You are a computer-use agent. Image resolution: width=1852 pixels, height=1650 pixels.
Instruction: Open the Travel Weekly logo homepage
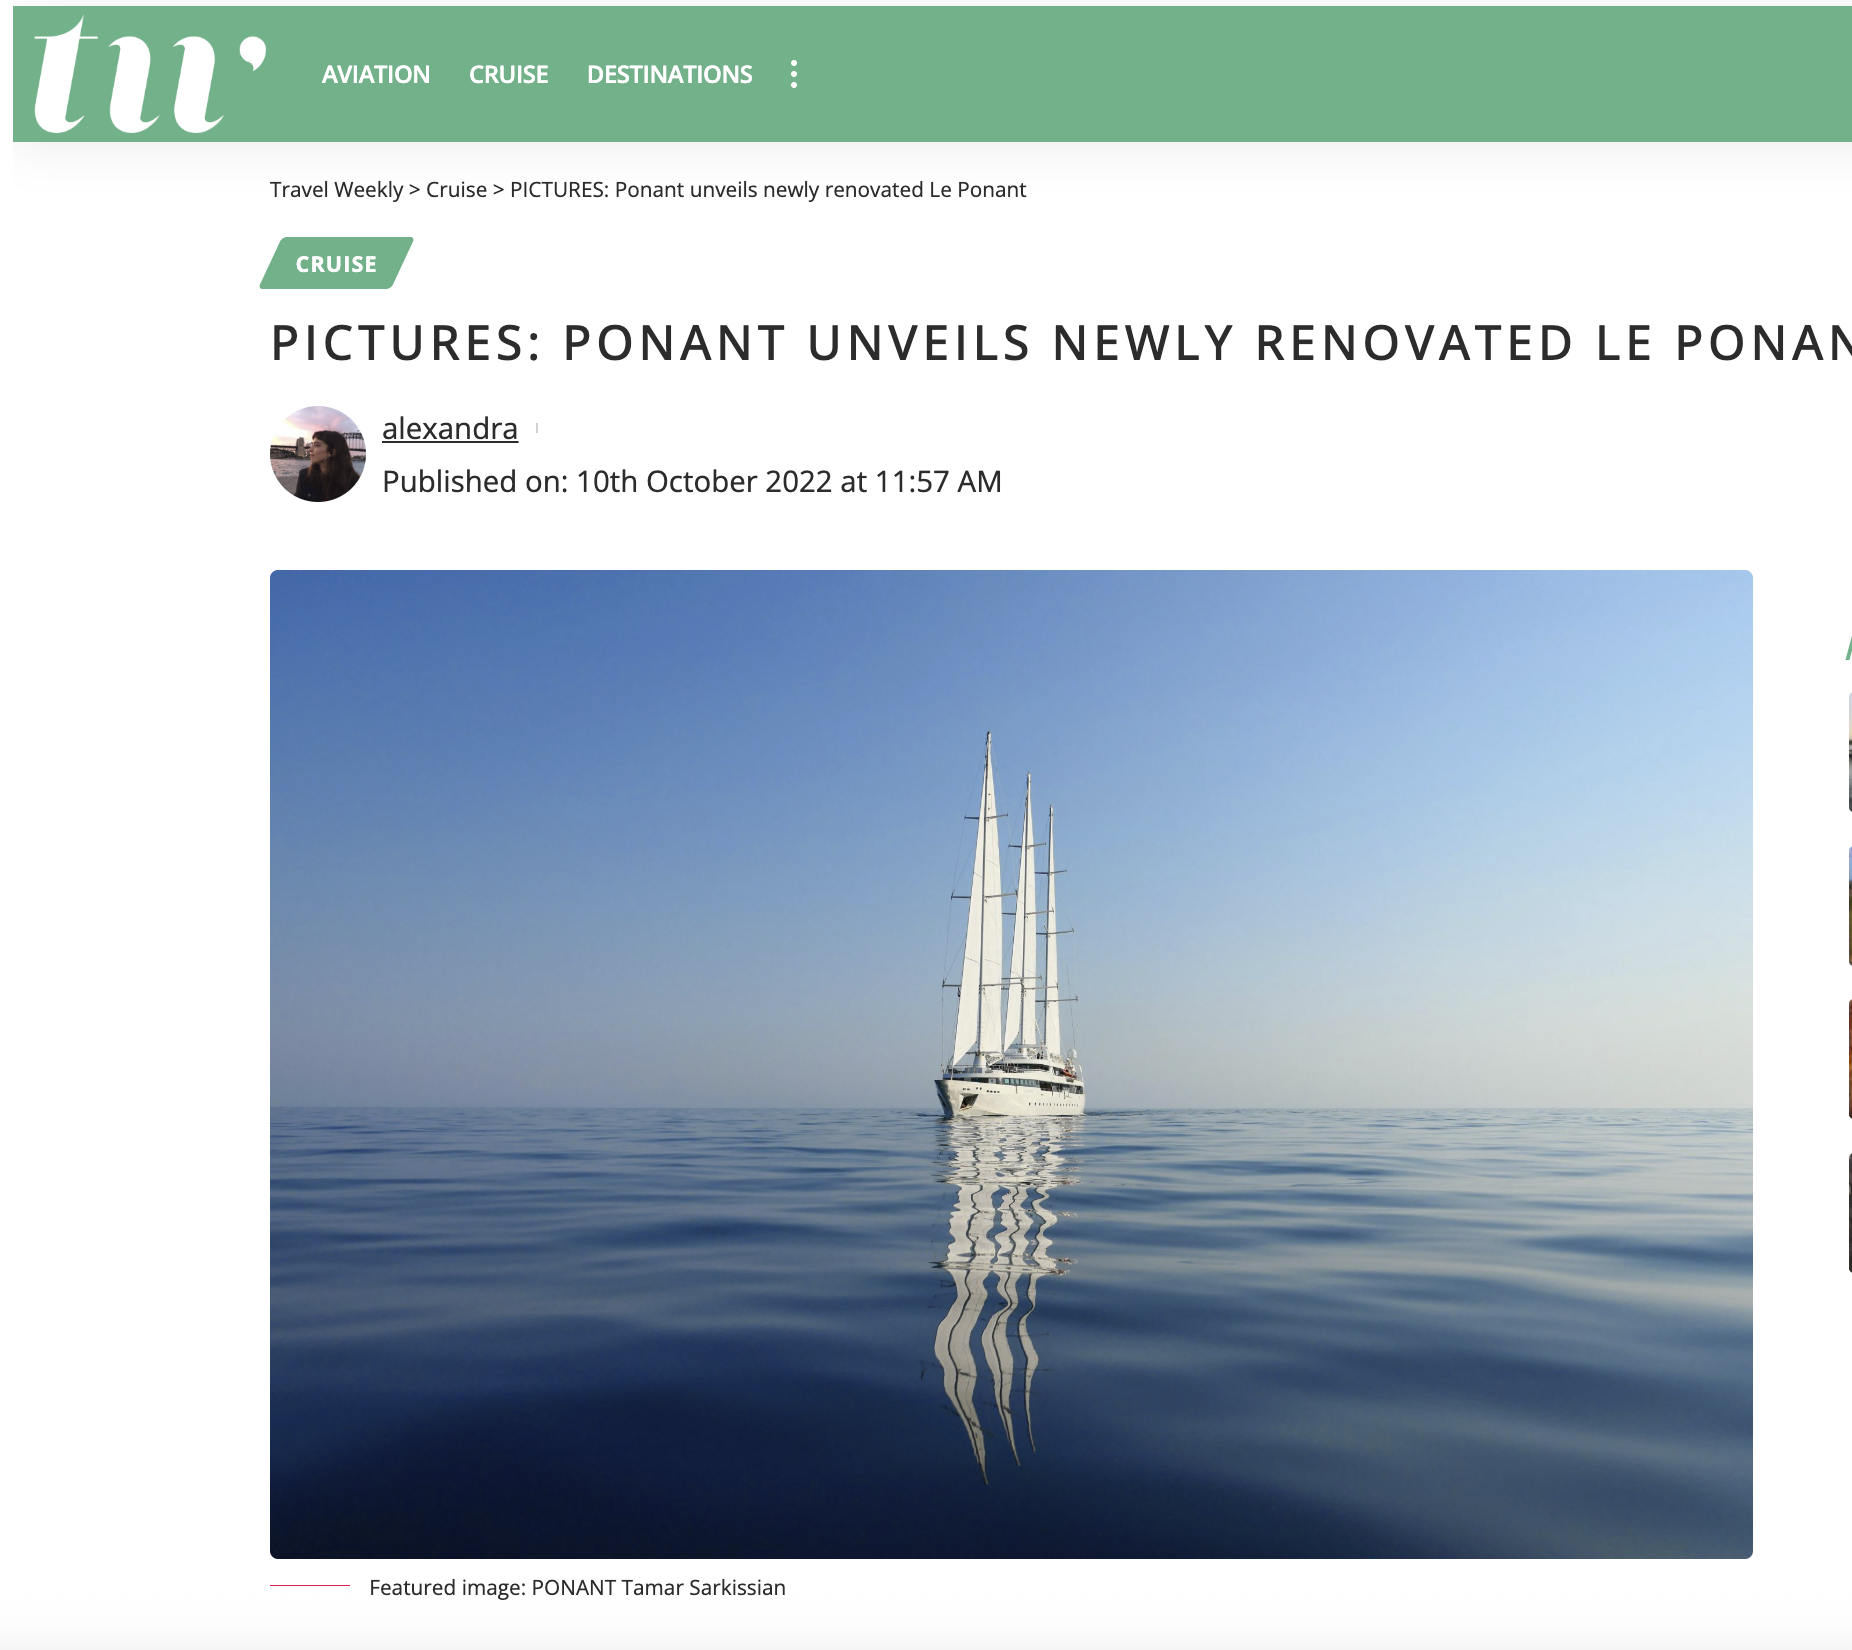click(150, 75)
